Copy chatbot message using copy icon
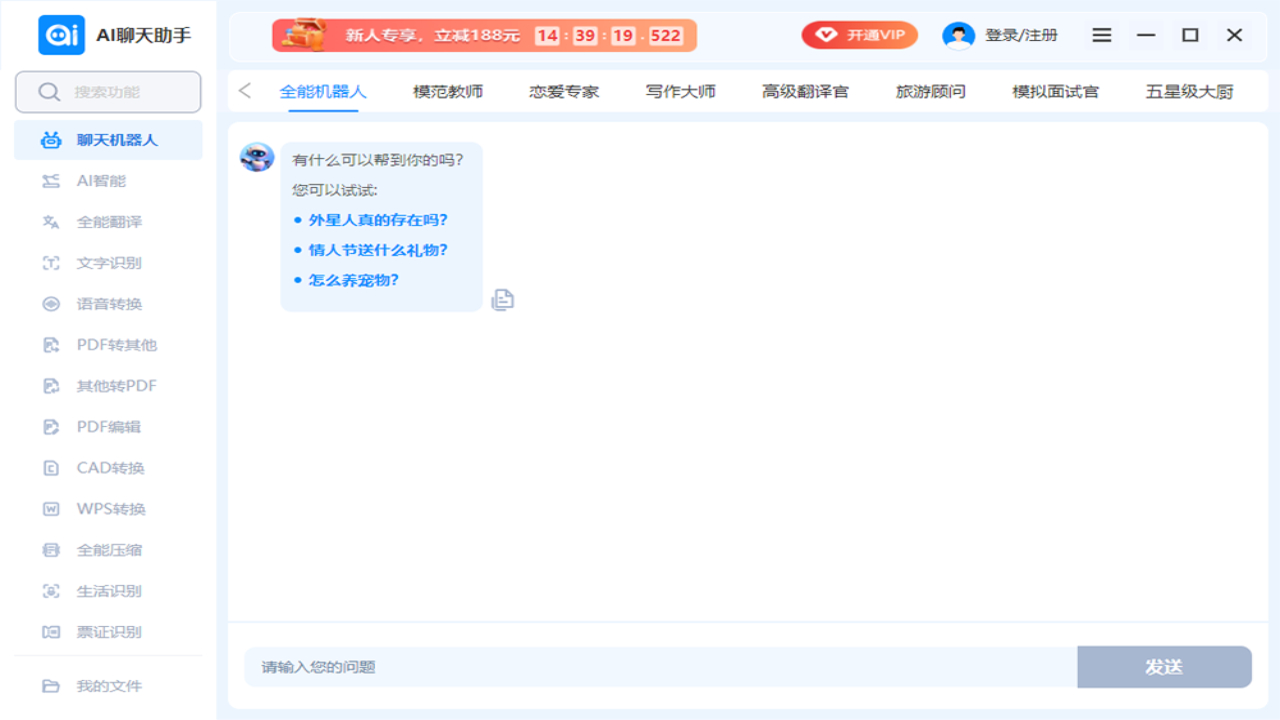The height and width of the screenshot is (720, 1280). click(503, 299)
